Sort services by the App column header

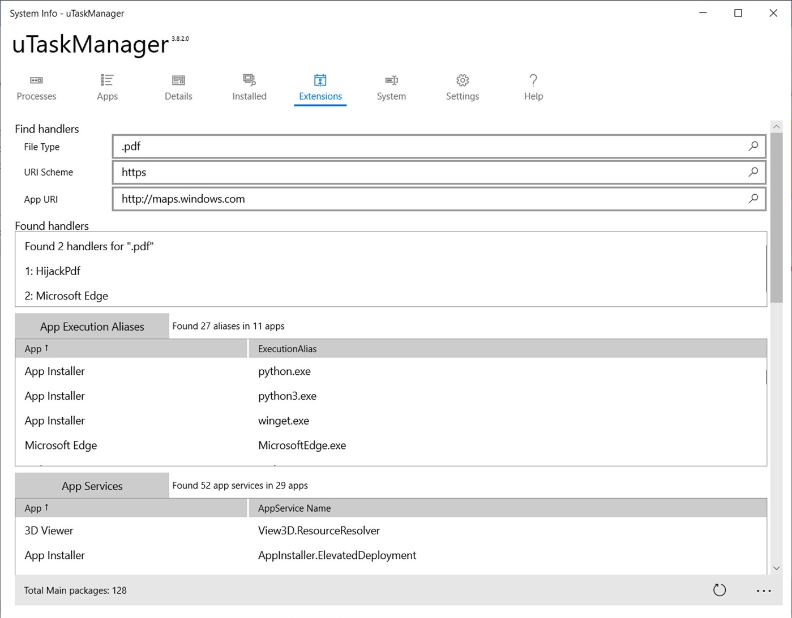coord(131,508)
